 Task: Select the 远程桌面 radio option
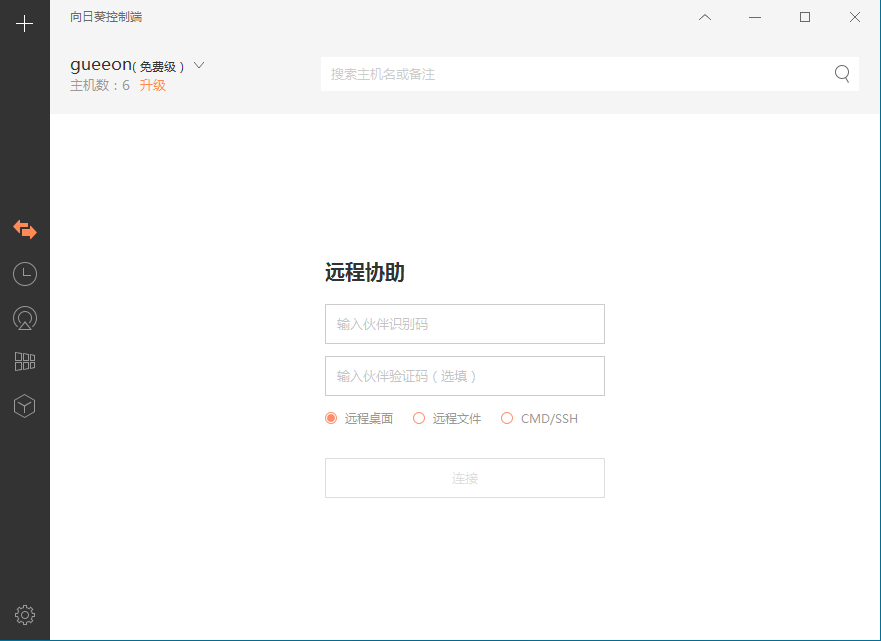pos(331,418)
